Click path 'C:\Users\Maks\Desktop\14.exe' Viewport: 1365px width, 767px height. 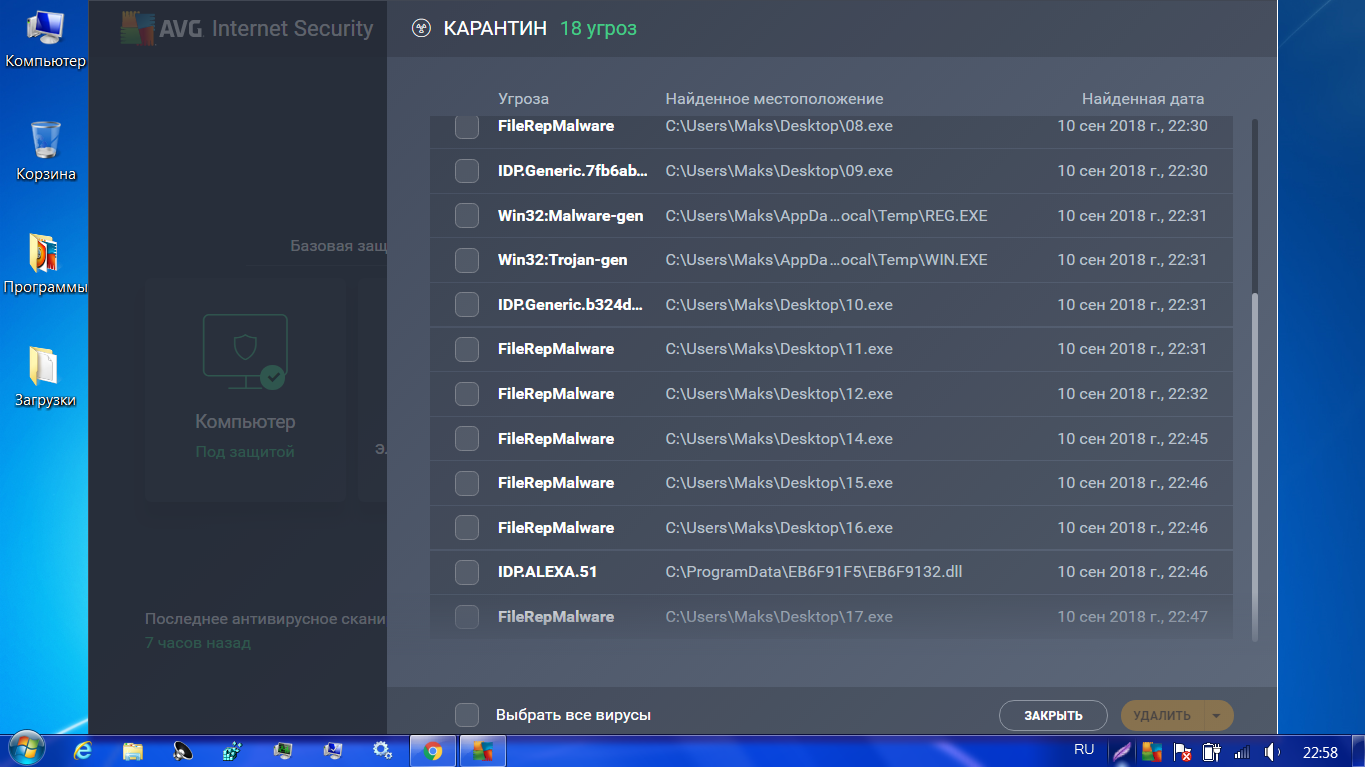(x=779, y=438)
